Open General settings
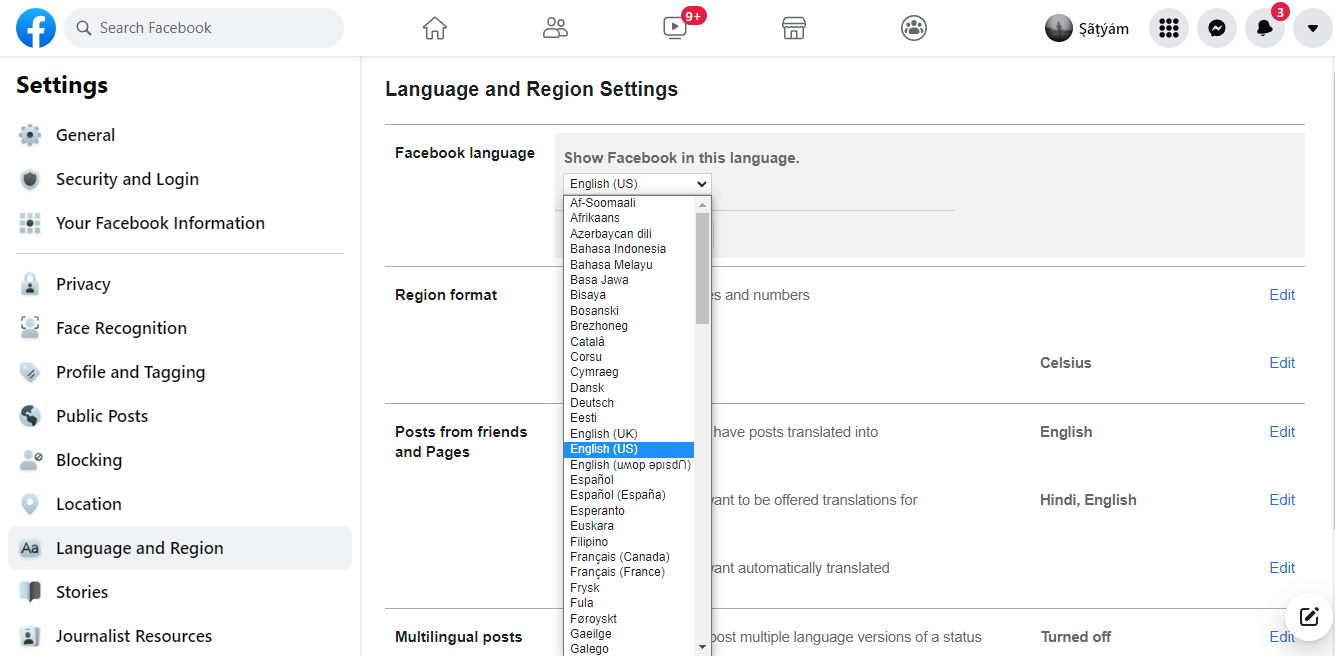 (x=180, y=135)
